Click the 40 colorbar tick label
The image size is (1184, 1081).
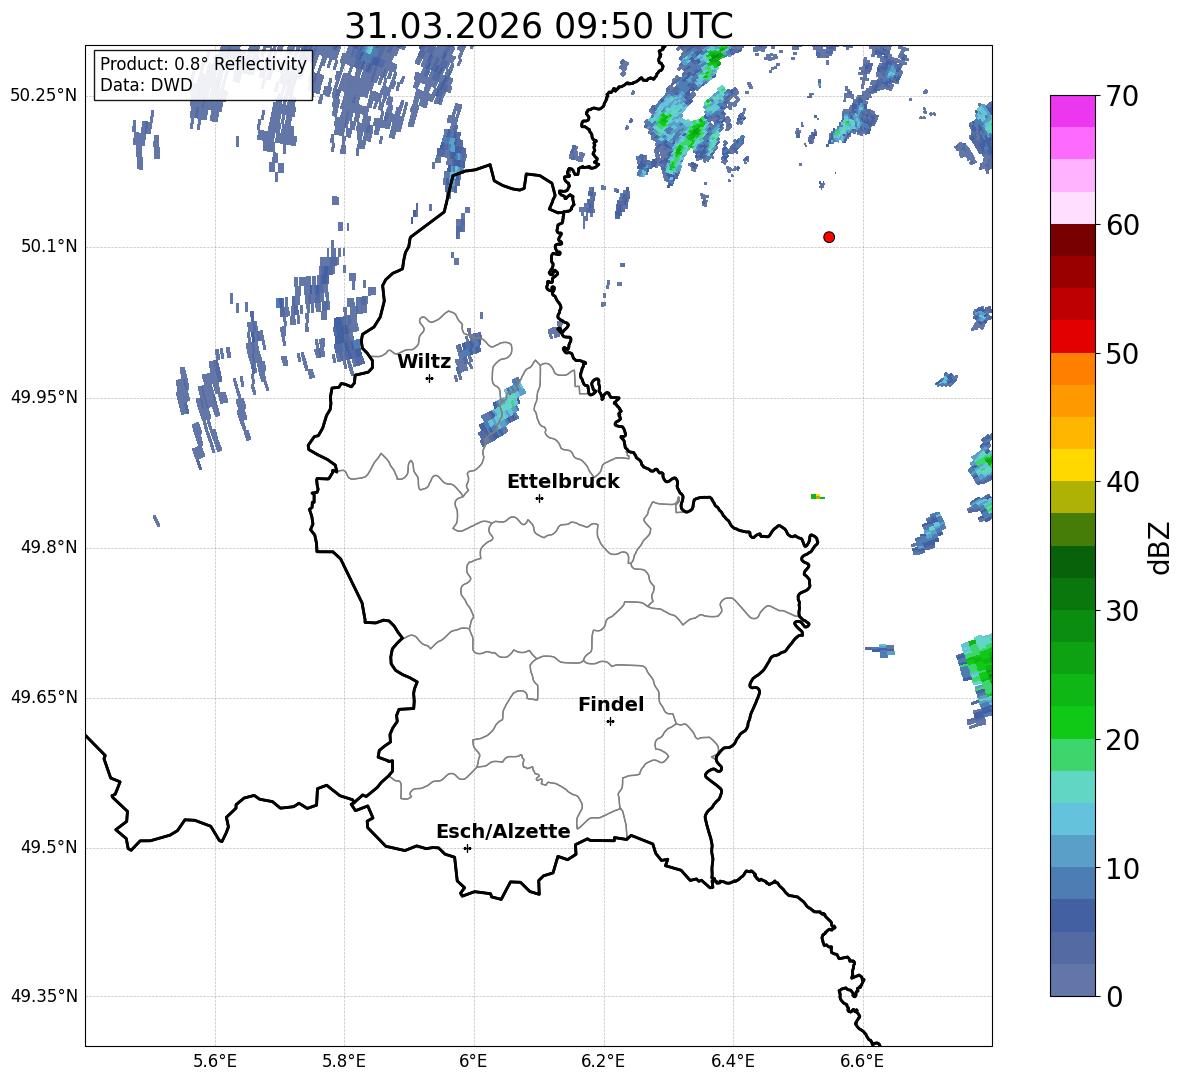(x=1122, y=482)
